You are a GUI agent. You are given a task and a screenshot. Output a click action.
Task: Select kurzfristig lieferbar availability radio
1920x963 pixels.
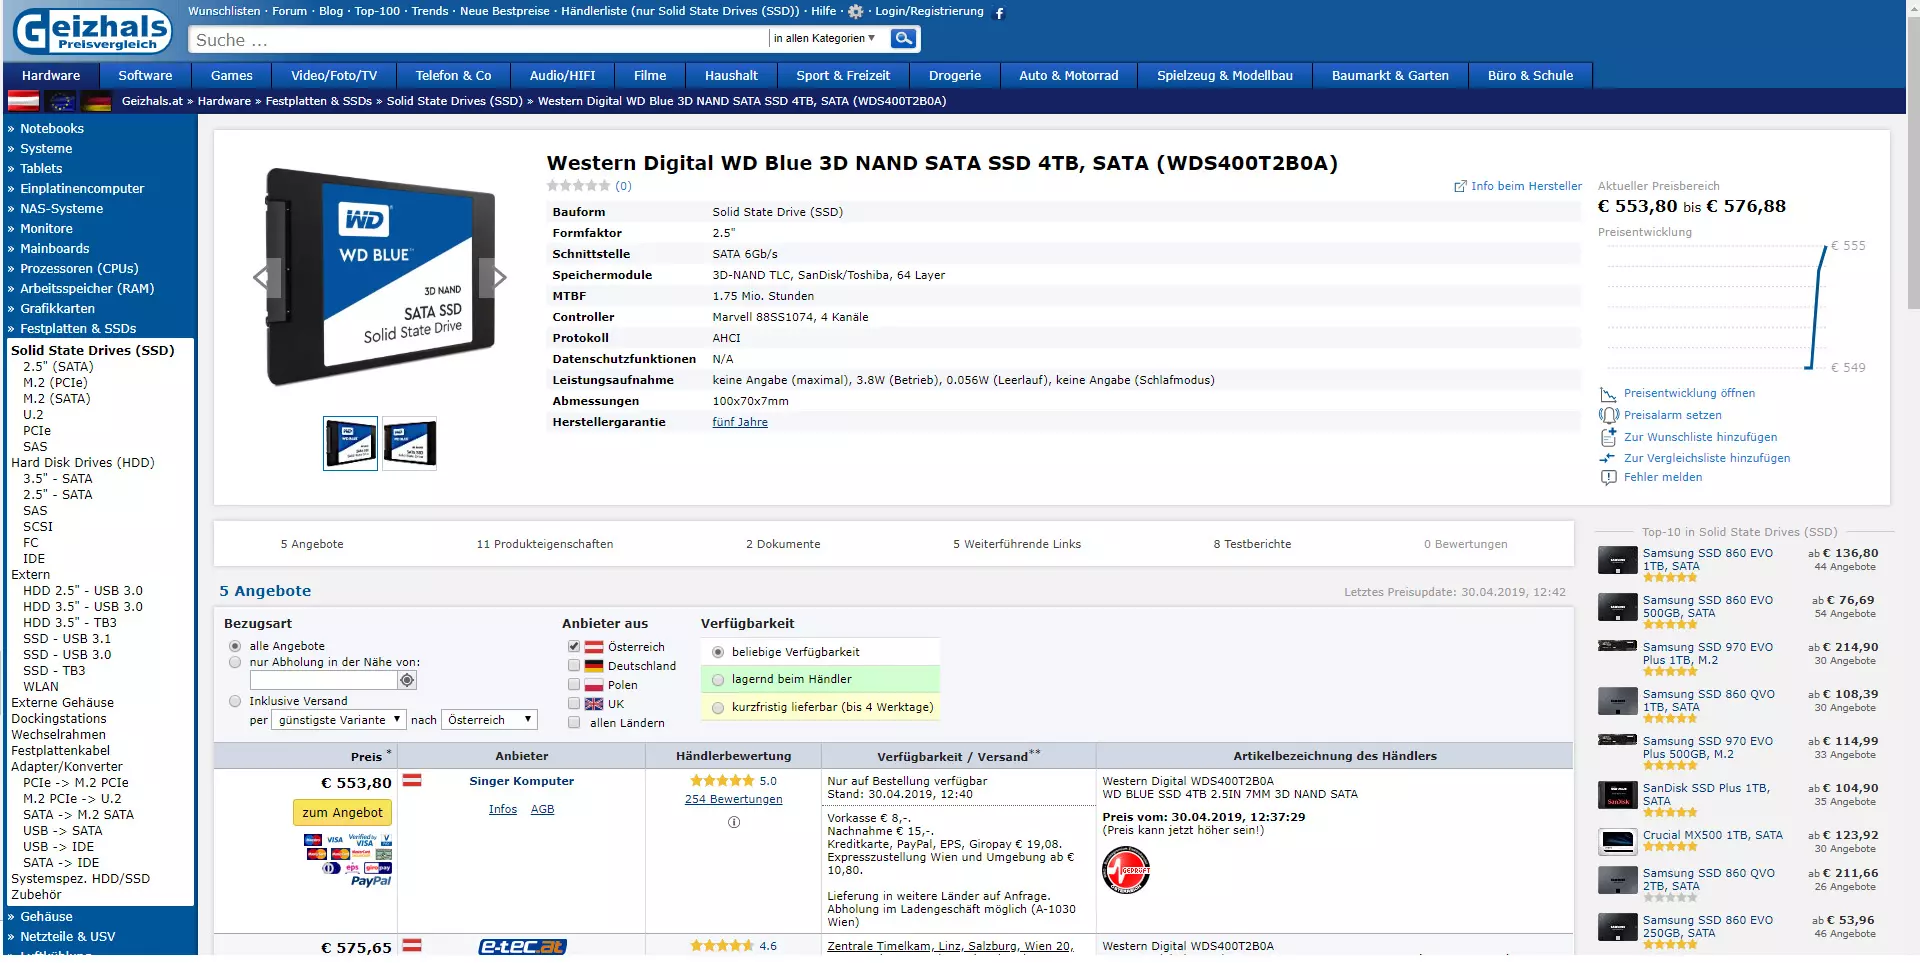pos(718,708)
